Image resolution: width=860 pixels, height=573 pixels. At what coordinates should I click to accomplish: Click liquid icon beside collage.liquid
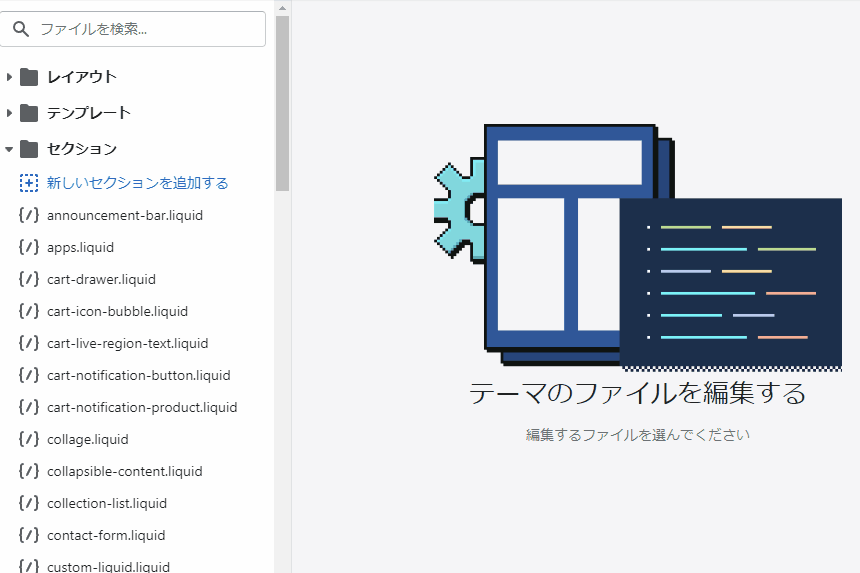[x=29, y=439]
